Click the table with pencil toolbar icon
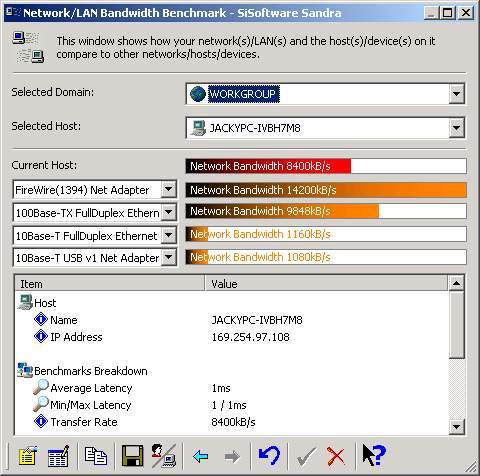480x476 pixels. 58,455
